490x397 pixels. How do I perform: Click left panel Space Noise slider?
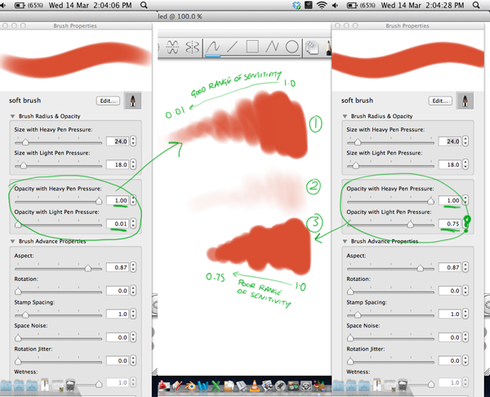click(58, 338)
